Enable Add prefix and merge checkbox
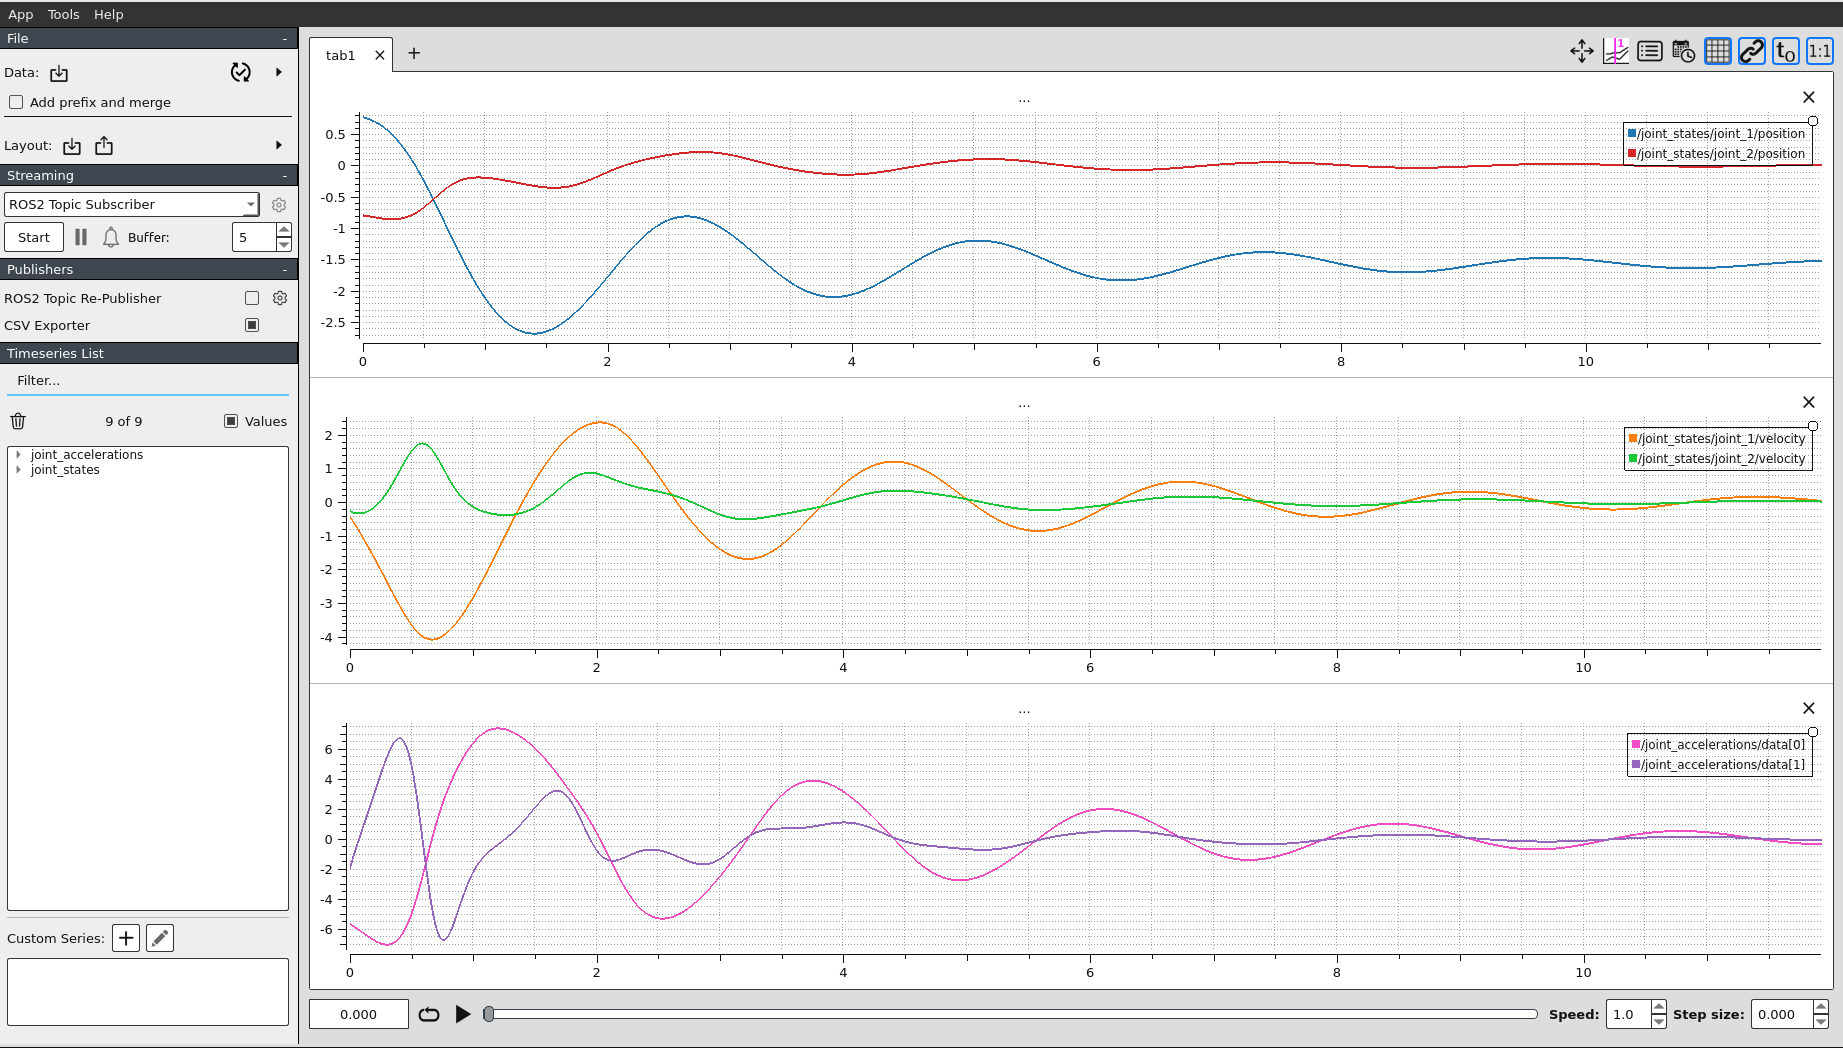 [x=16, y=102]
